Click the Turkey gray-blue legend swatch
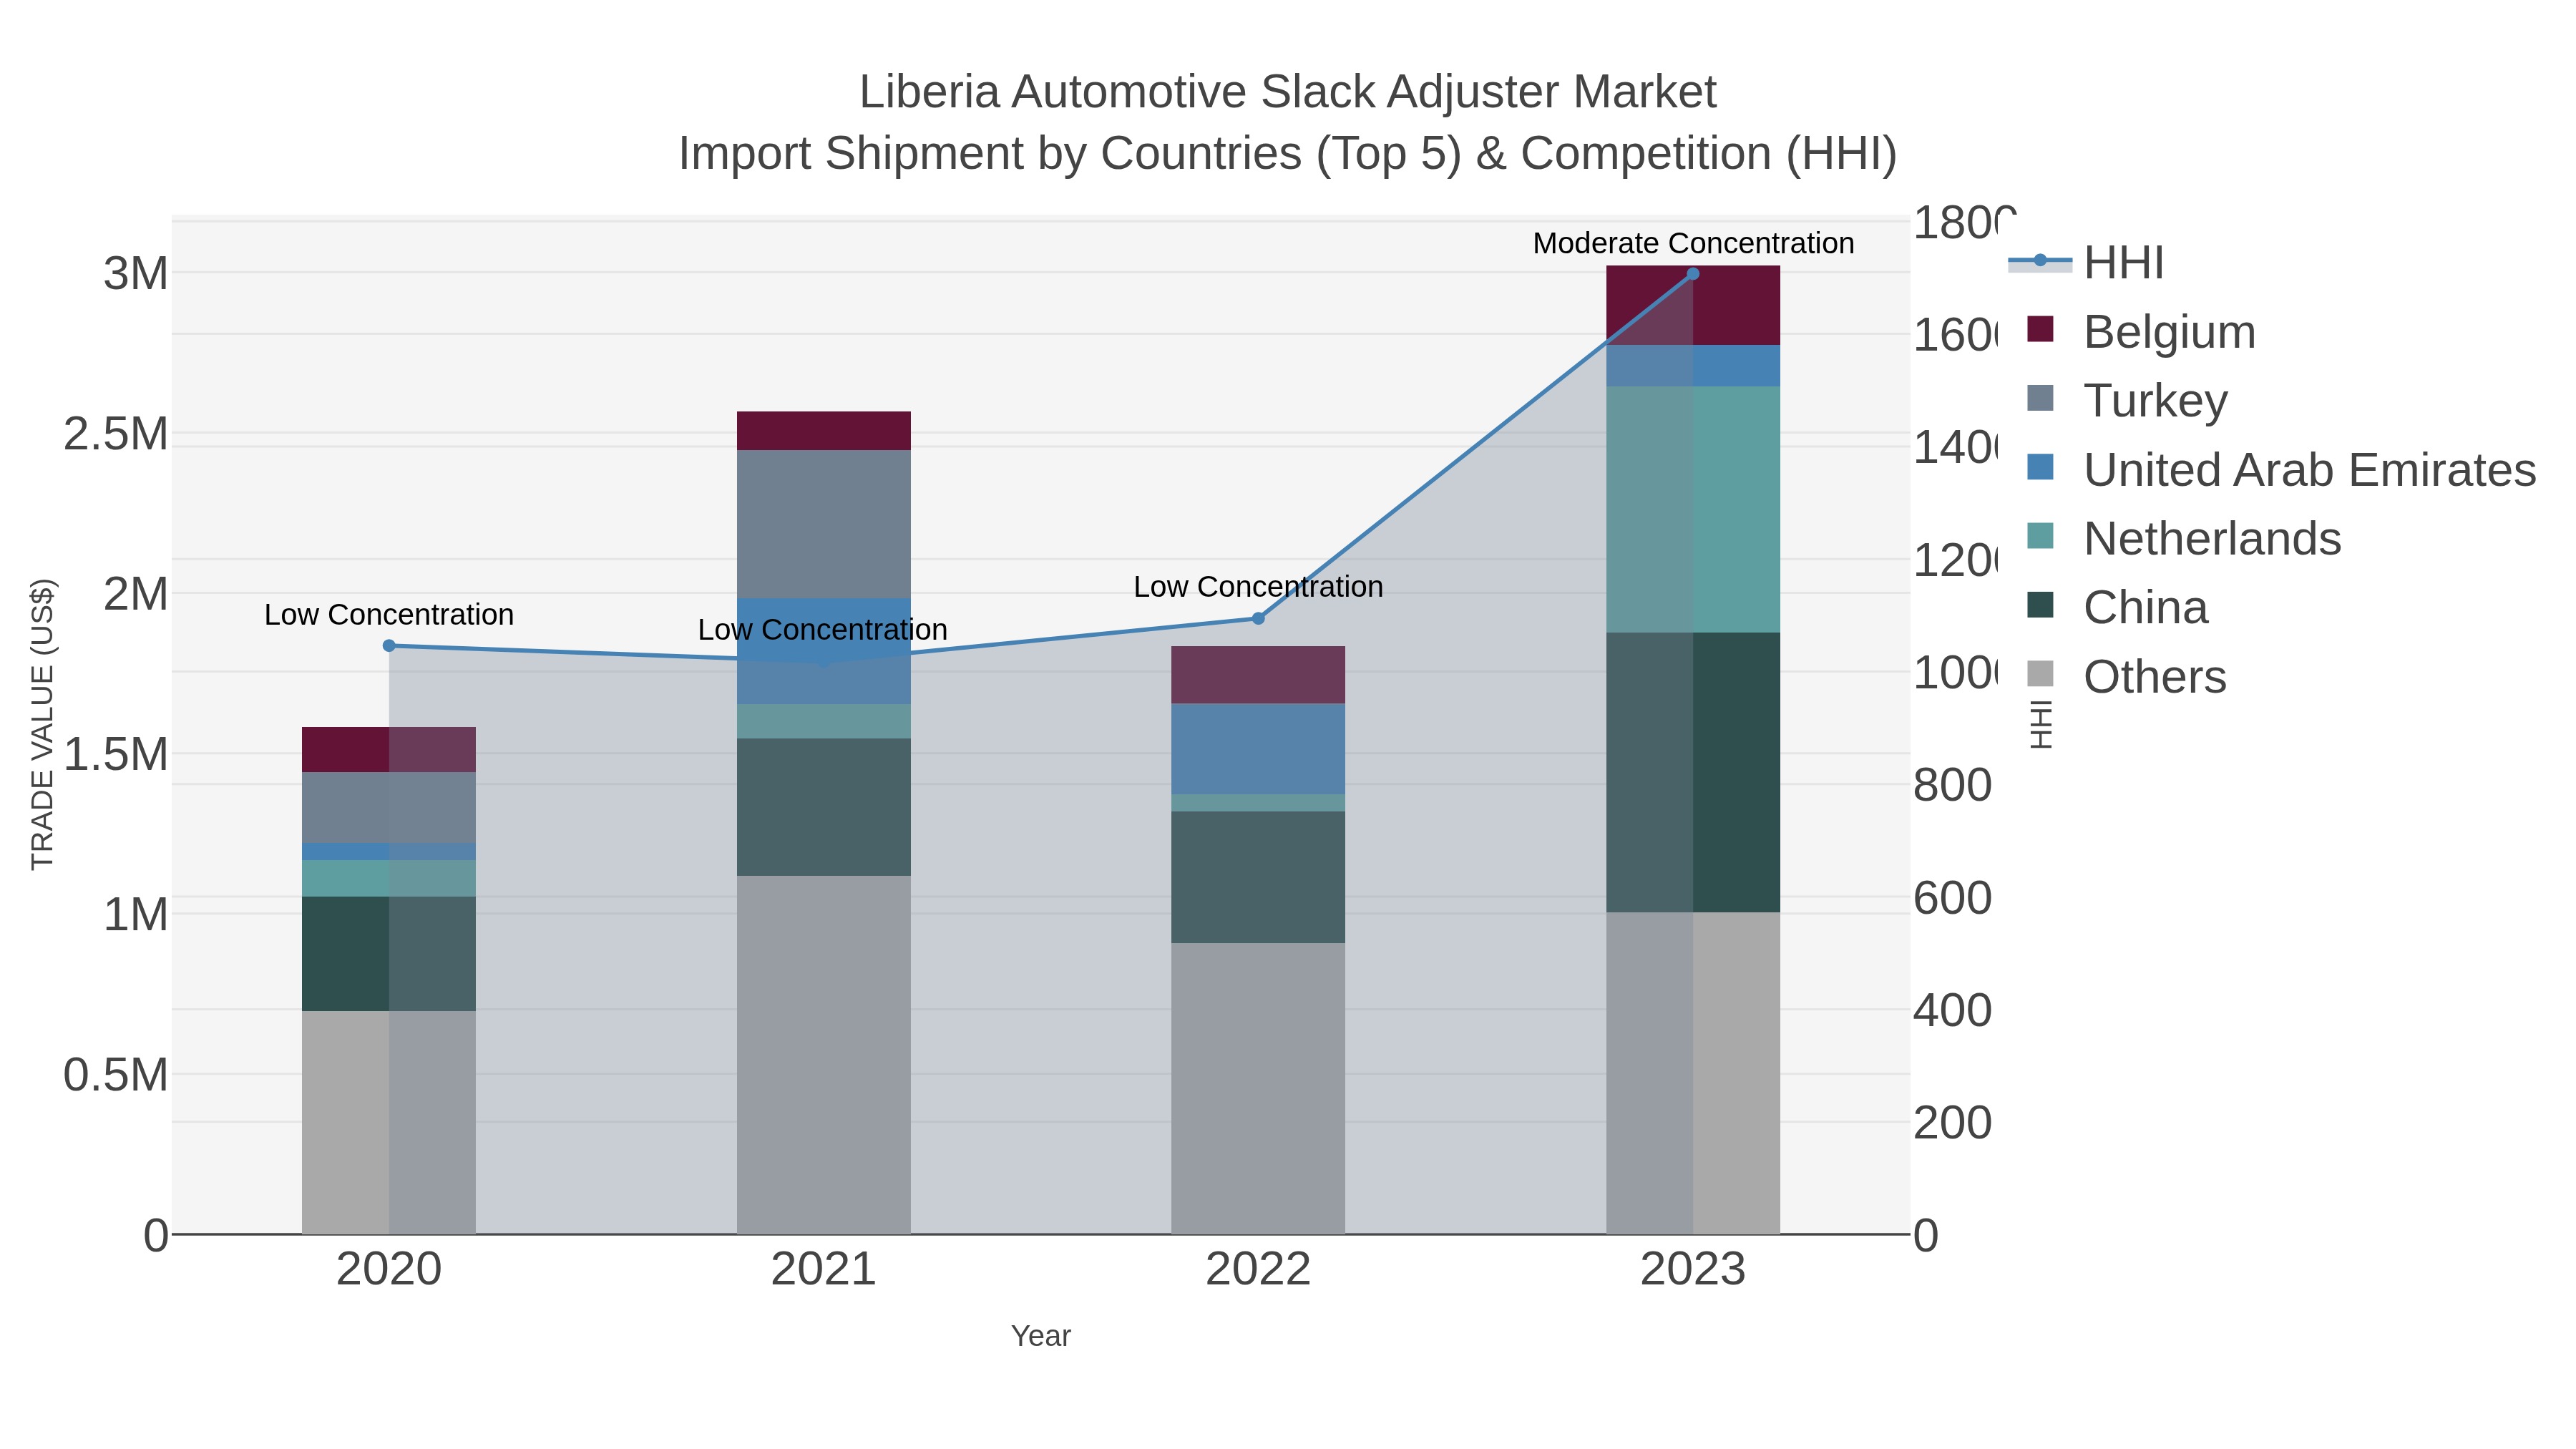 [x=2040, y=398]
